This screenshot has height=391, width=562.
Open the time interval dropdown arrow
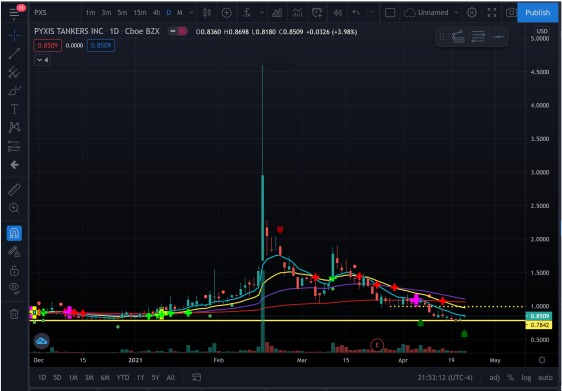tap(191, 13)
